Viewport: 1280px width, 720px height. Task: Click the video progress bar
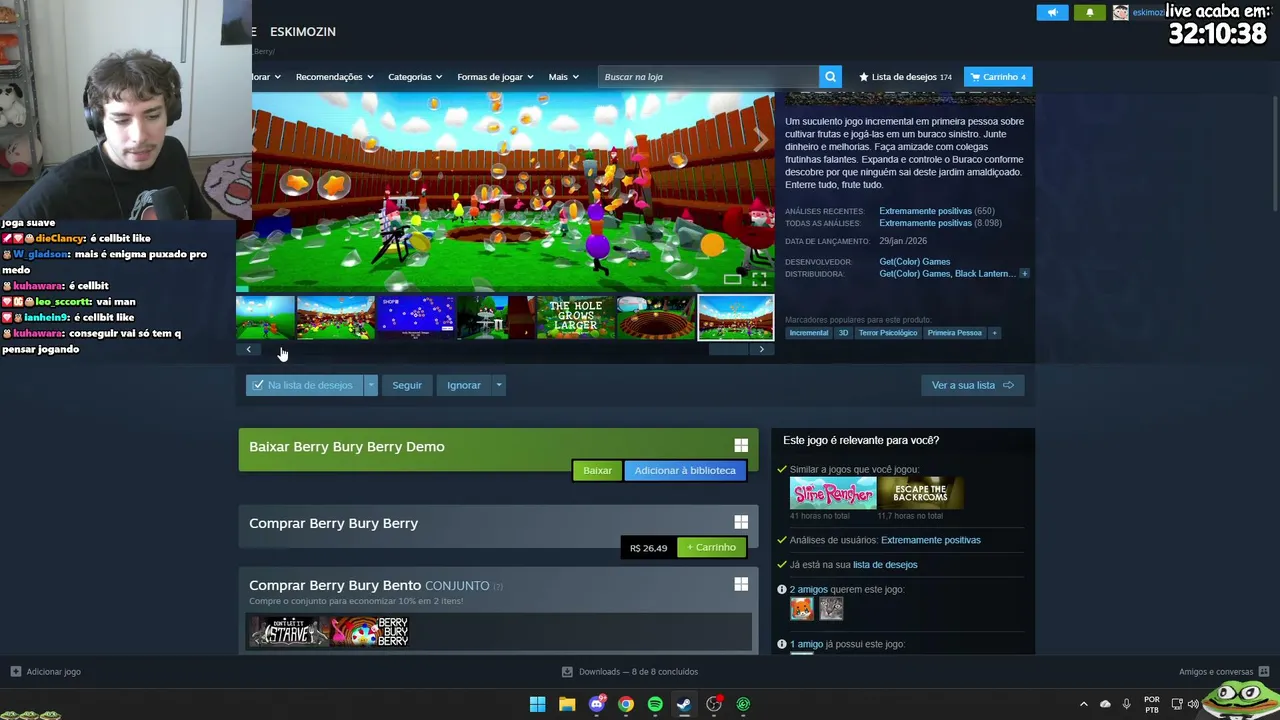(x=505, y=290)
